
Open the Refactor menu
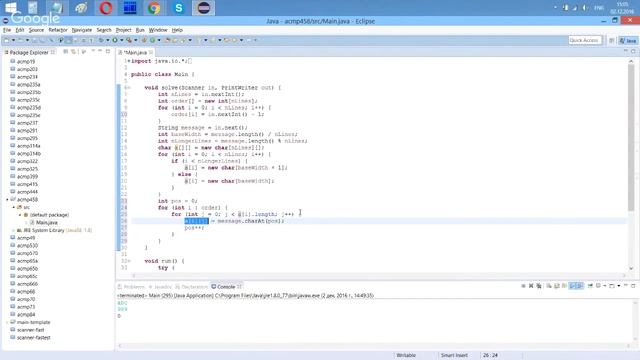tap(58, 30)
